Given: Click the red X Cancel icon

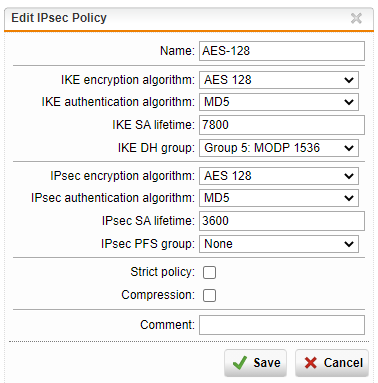Looking at the screenshot, I should 311,363.
